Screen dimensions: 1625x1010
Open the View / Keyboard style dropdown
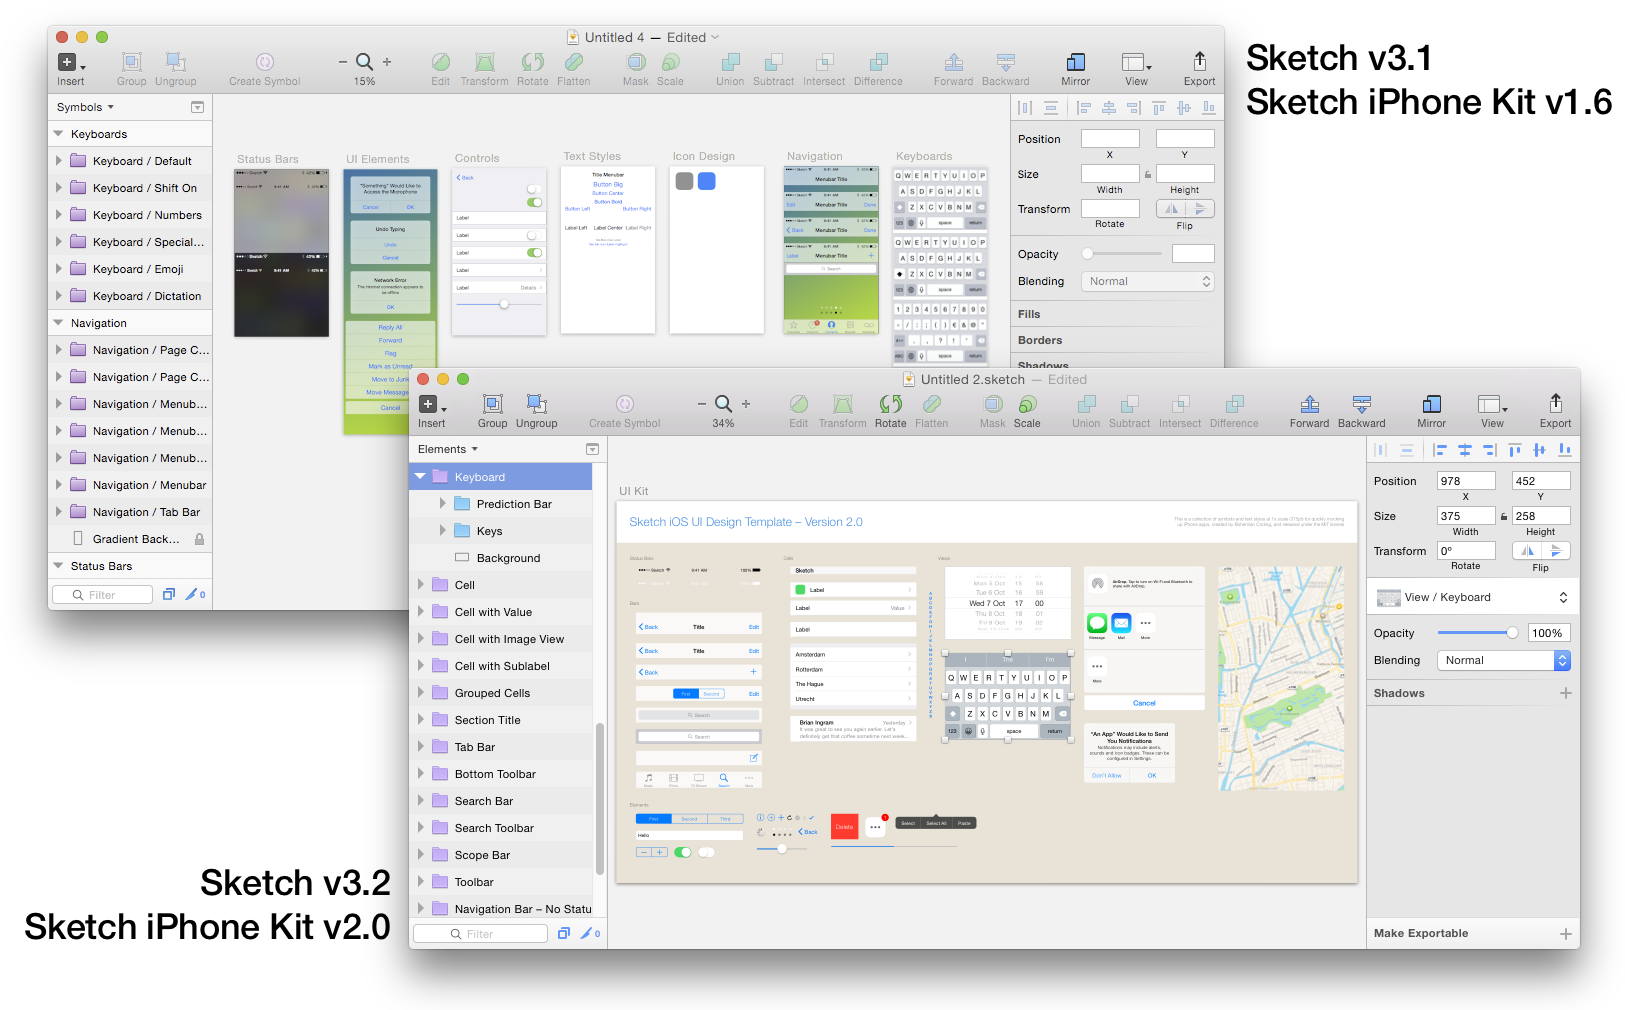point(1472,598)
